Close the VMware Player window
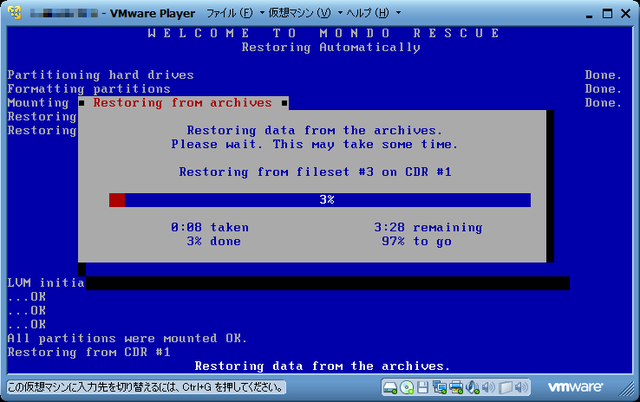Viewport: 640px width, 402px height. coord(625,13)
